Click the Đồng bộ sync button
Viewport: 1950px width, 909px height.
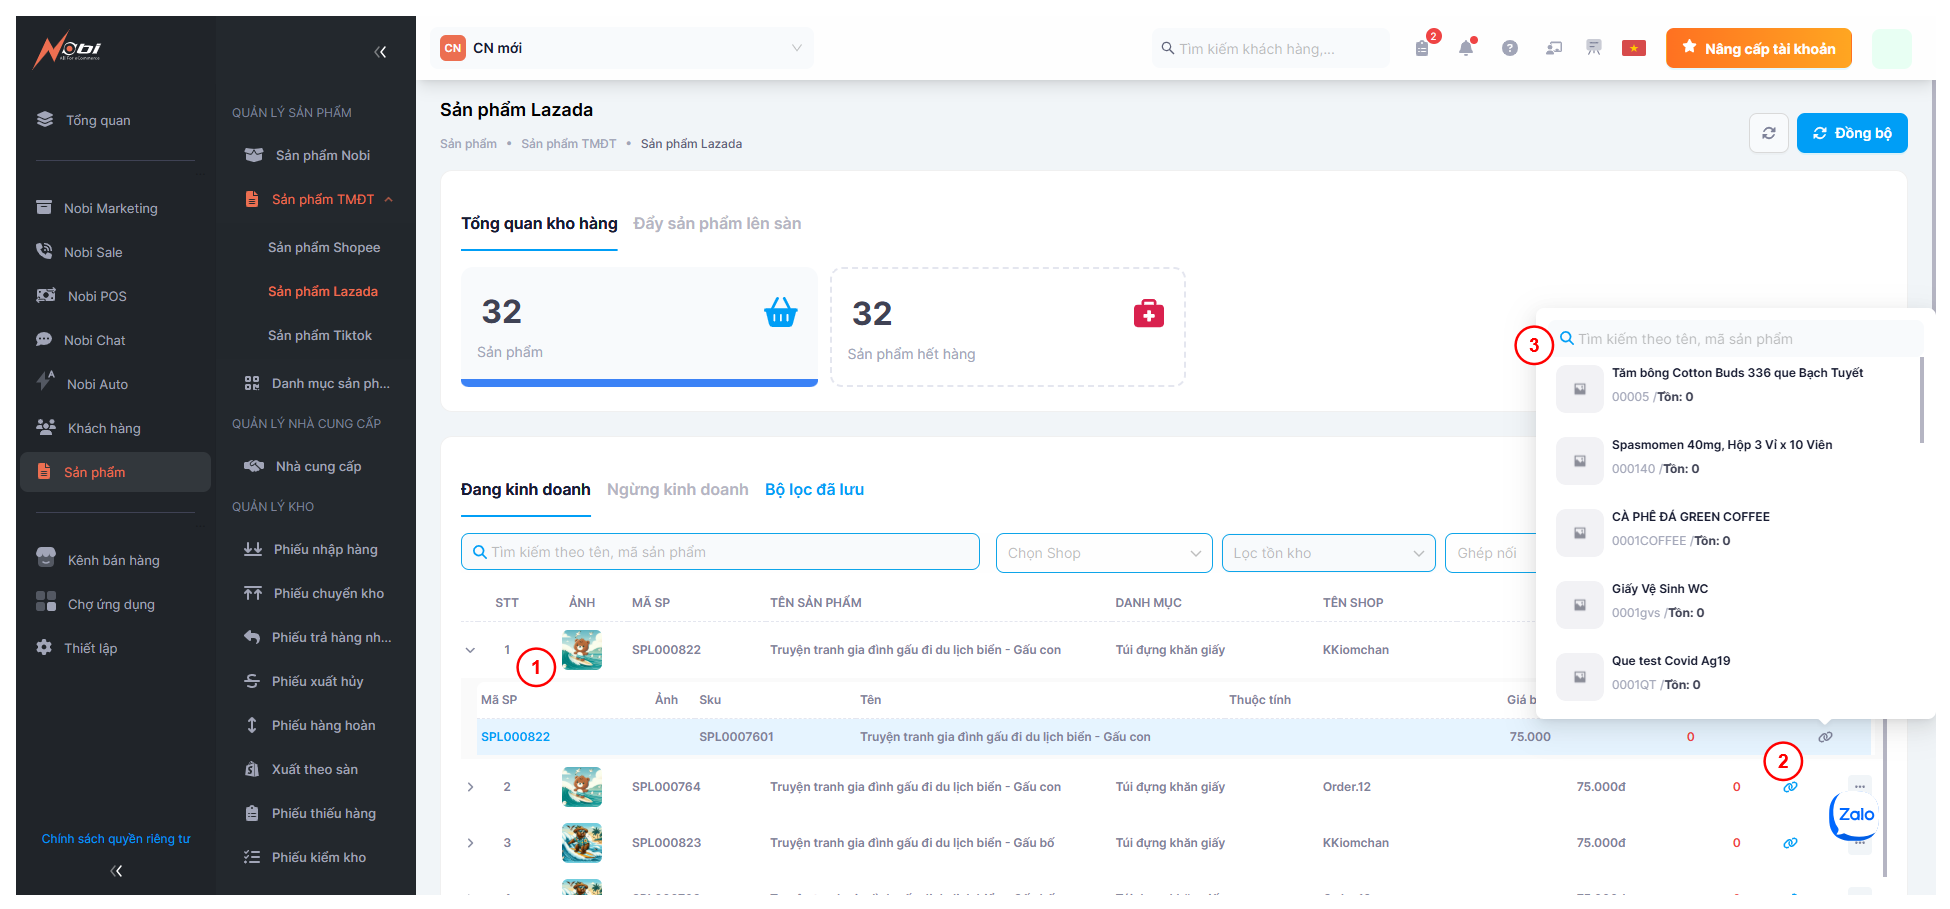pyautogui.click(x=1851, y=133)
